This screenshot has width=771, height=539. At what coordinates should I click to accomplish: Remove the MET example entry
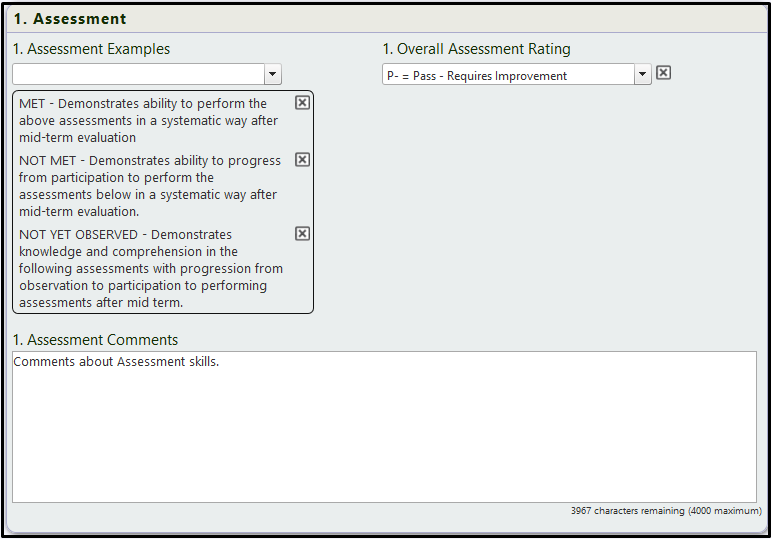[302, 103]
